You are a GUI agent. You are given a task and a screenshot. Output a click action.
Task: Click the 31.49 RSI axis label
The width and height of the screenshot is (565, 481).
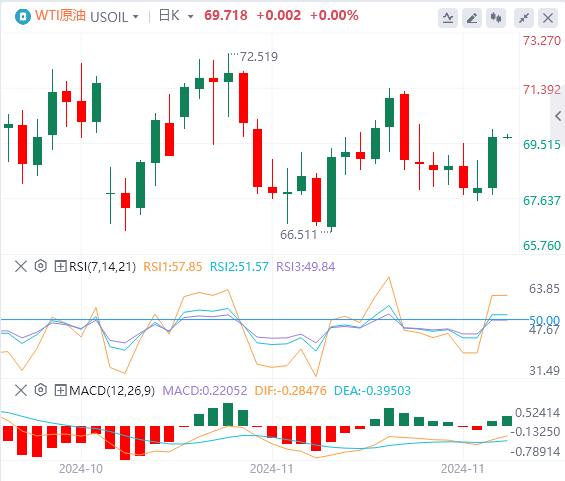[544, 370]
